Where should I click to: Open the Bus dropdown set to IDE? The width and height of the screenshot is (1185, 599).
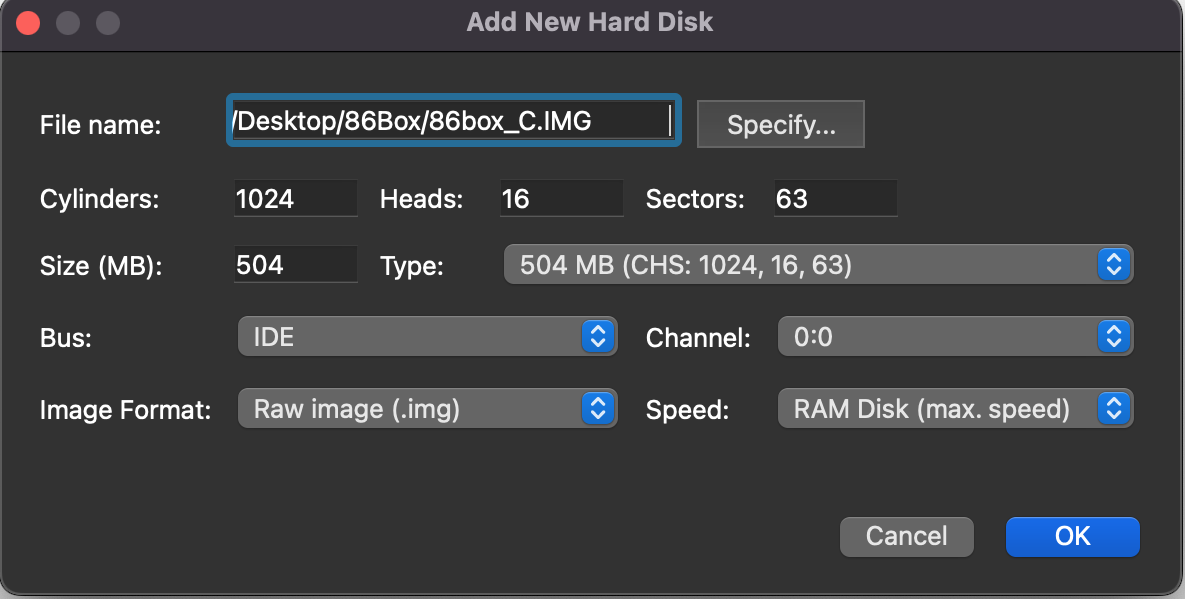(x=410, y=337)
